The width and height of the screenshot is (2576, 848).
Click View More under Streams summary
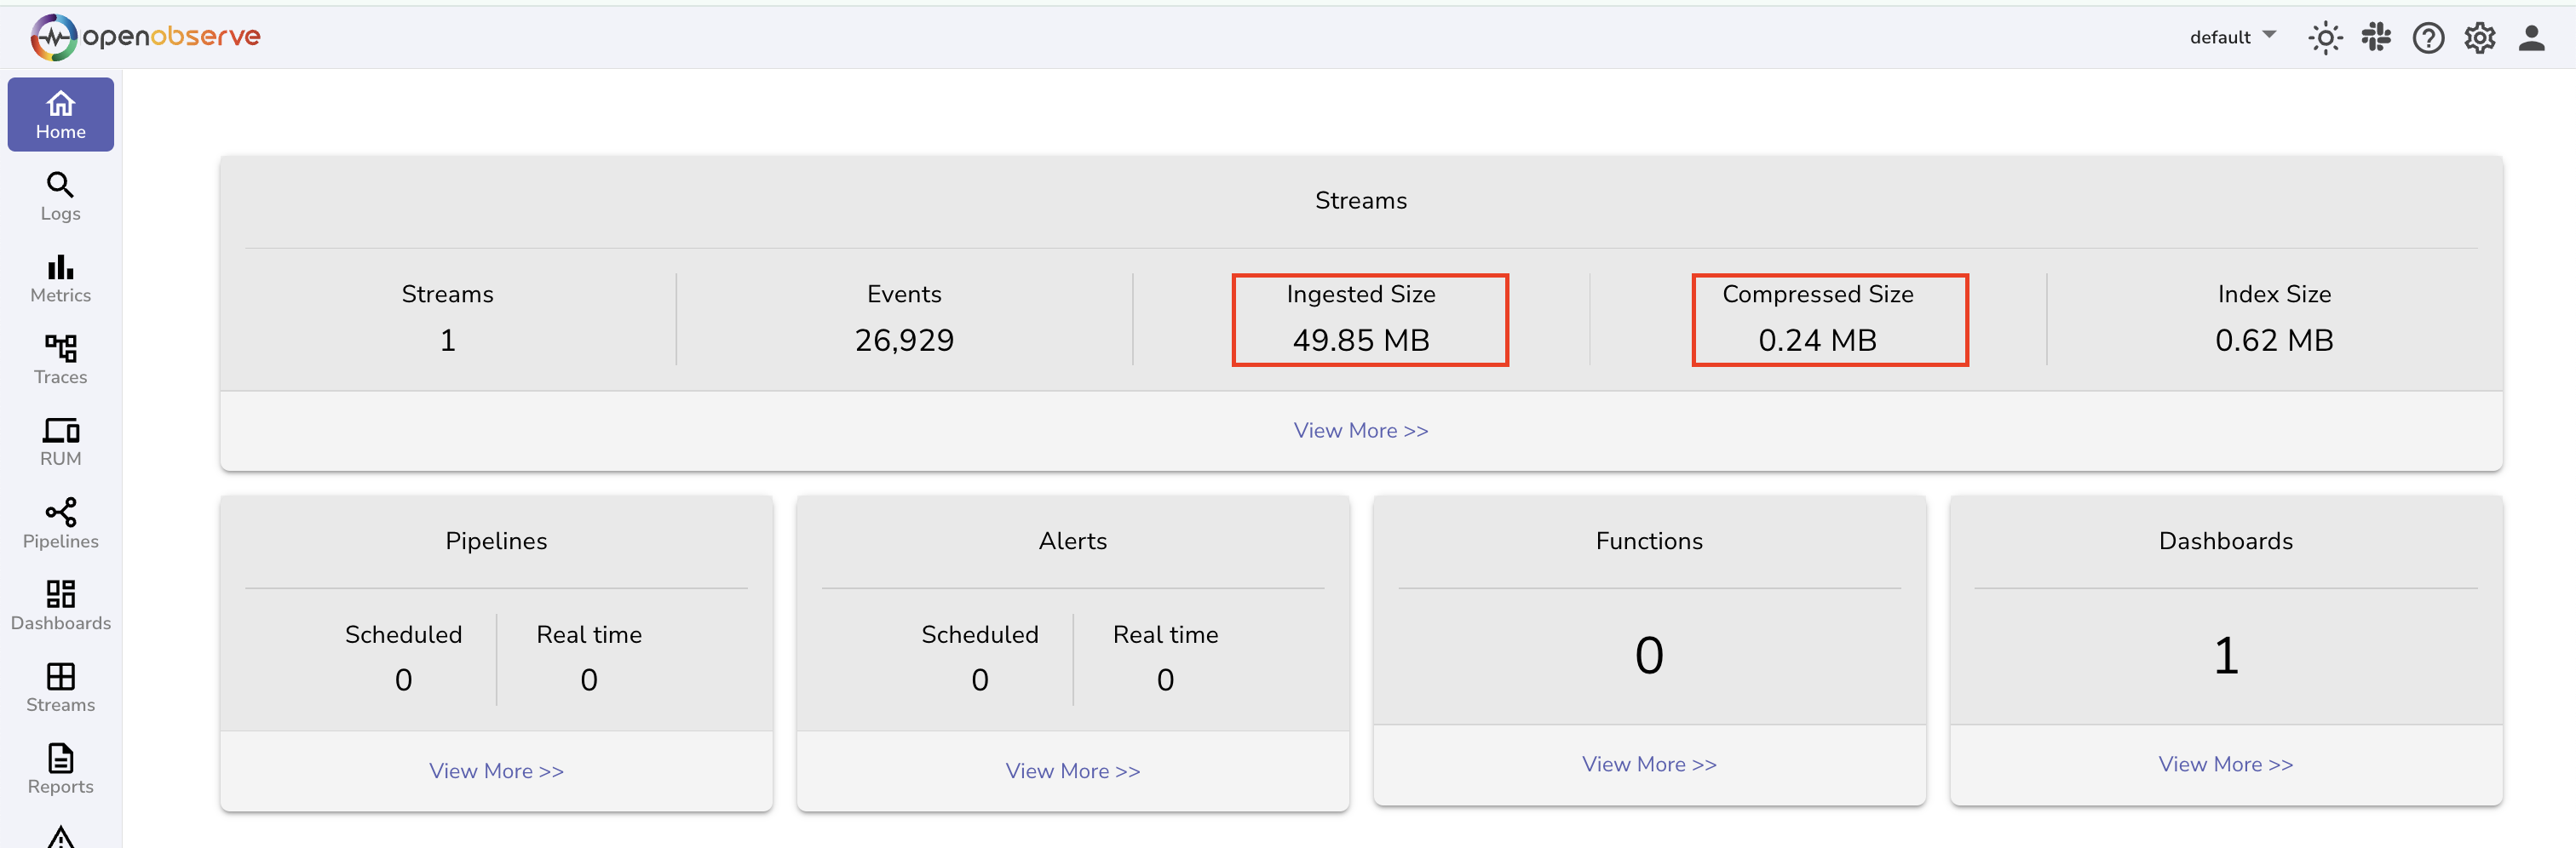click(x=1360, y=430)
